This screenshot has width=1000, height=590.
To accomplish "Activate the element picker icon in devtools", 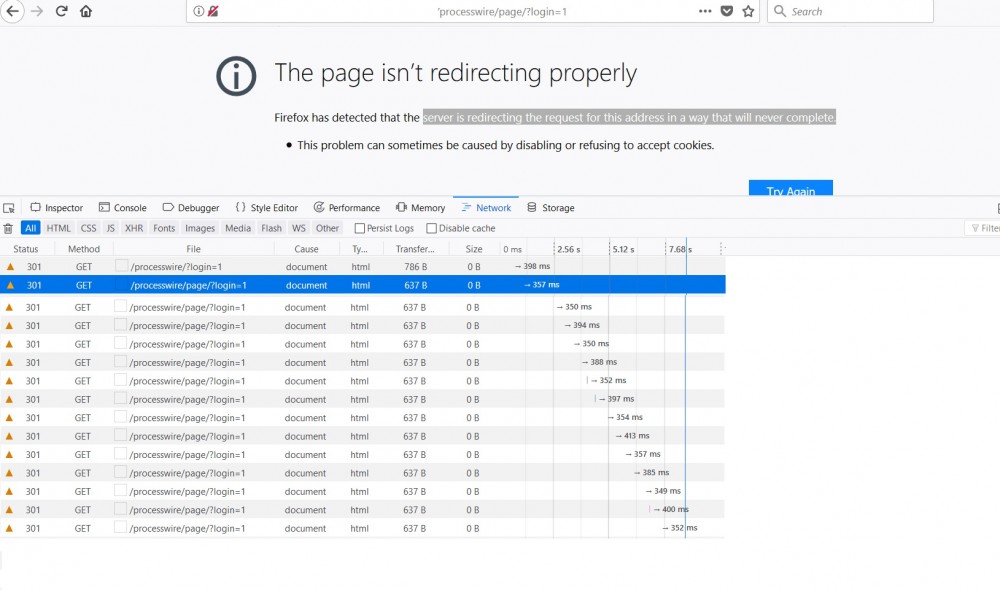I will click(x=9, y=208).
